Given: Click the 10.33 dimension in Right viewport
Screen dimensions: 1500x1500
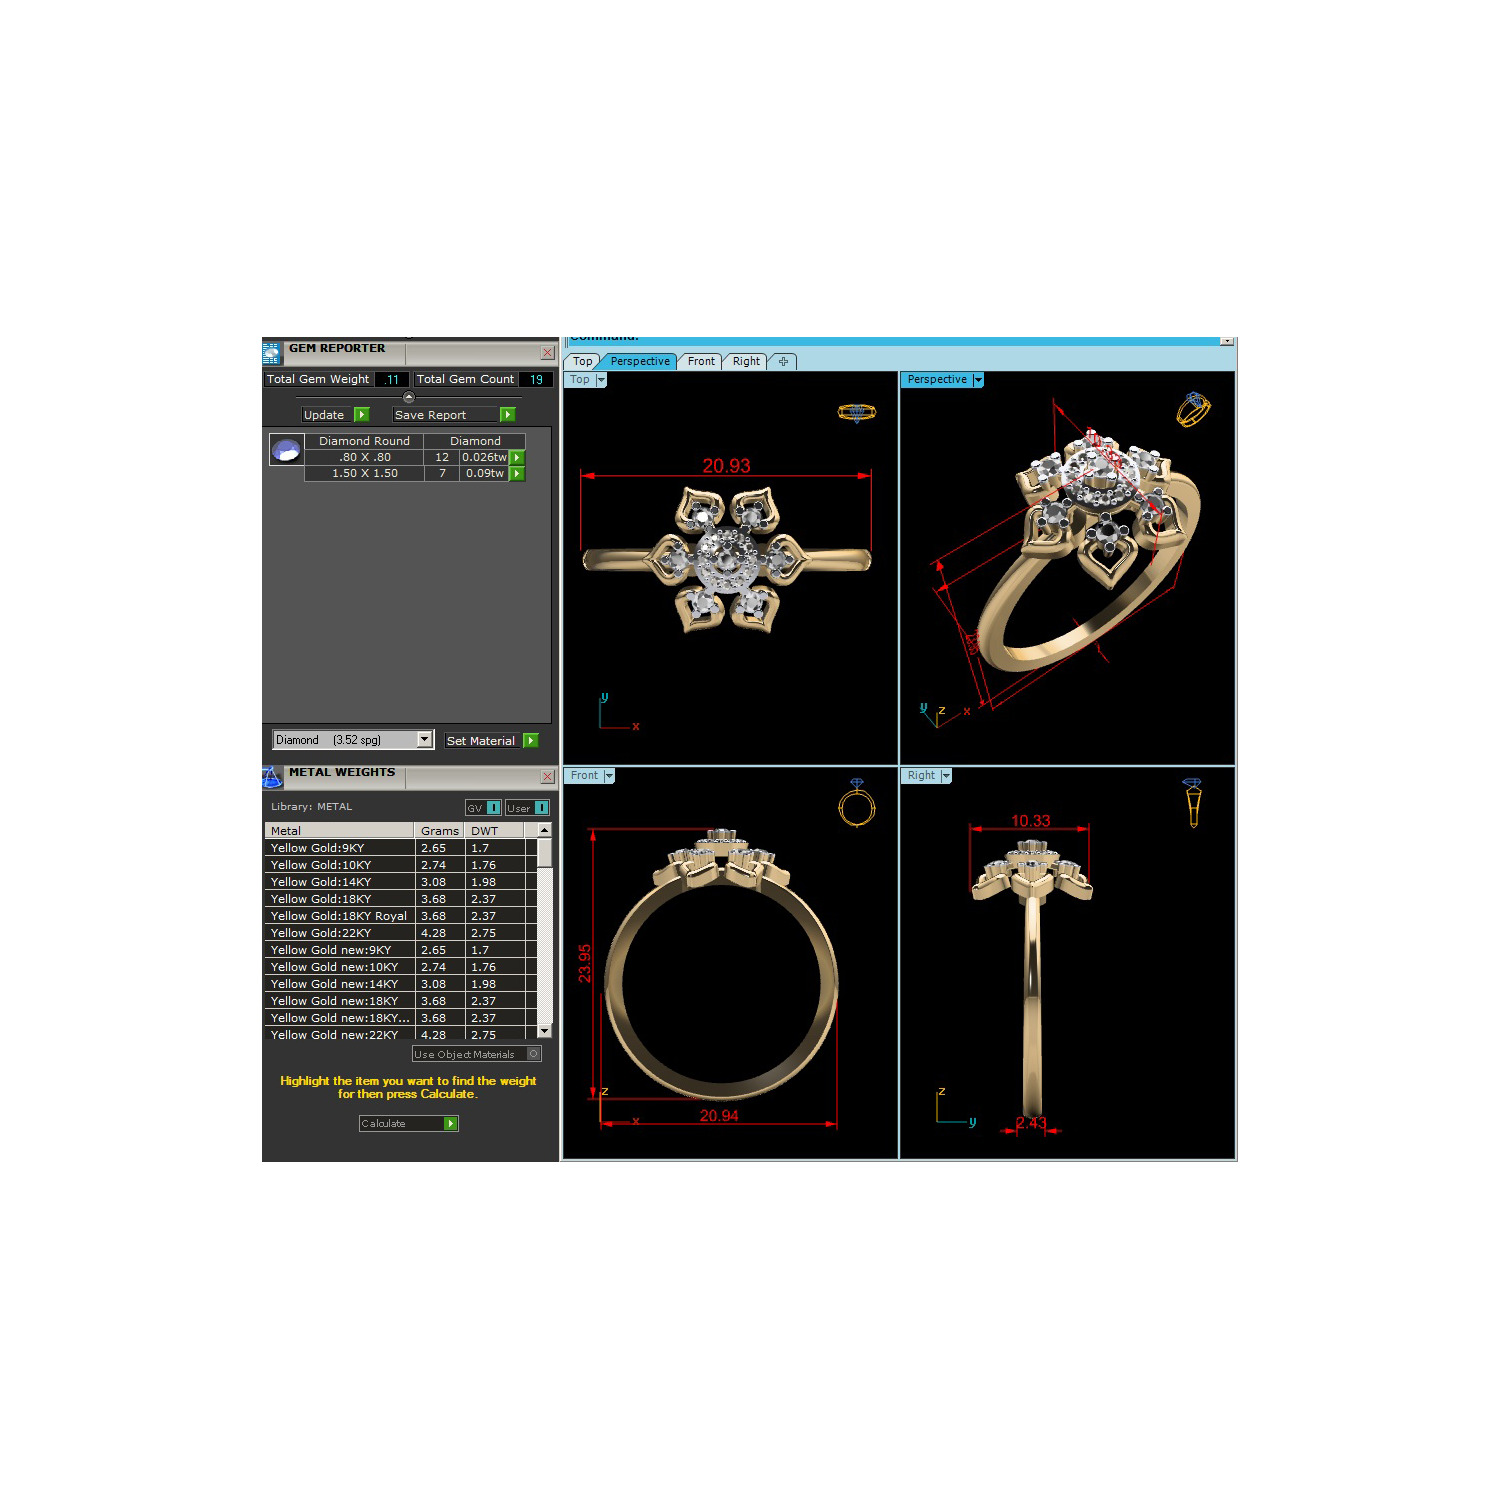Looking at the screenshot, I should [x=1030, y=821].
